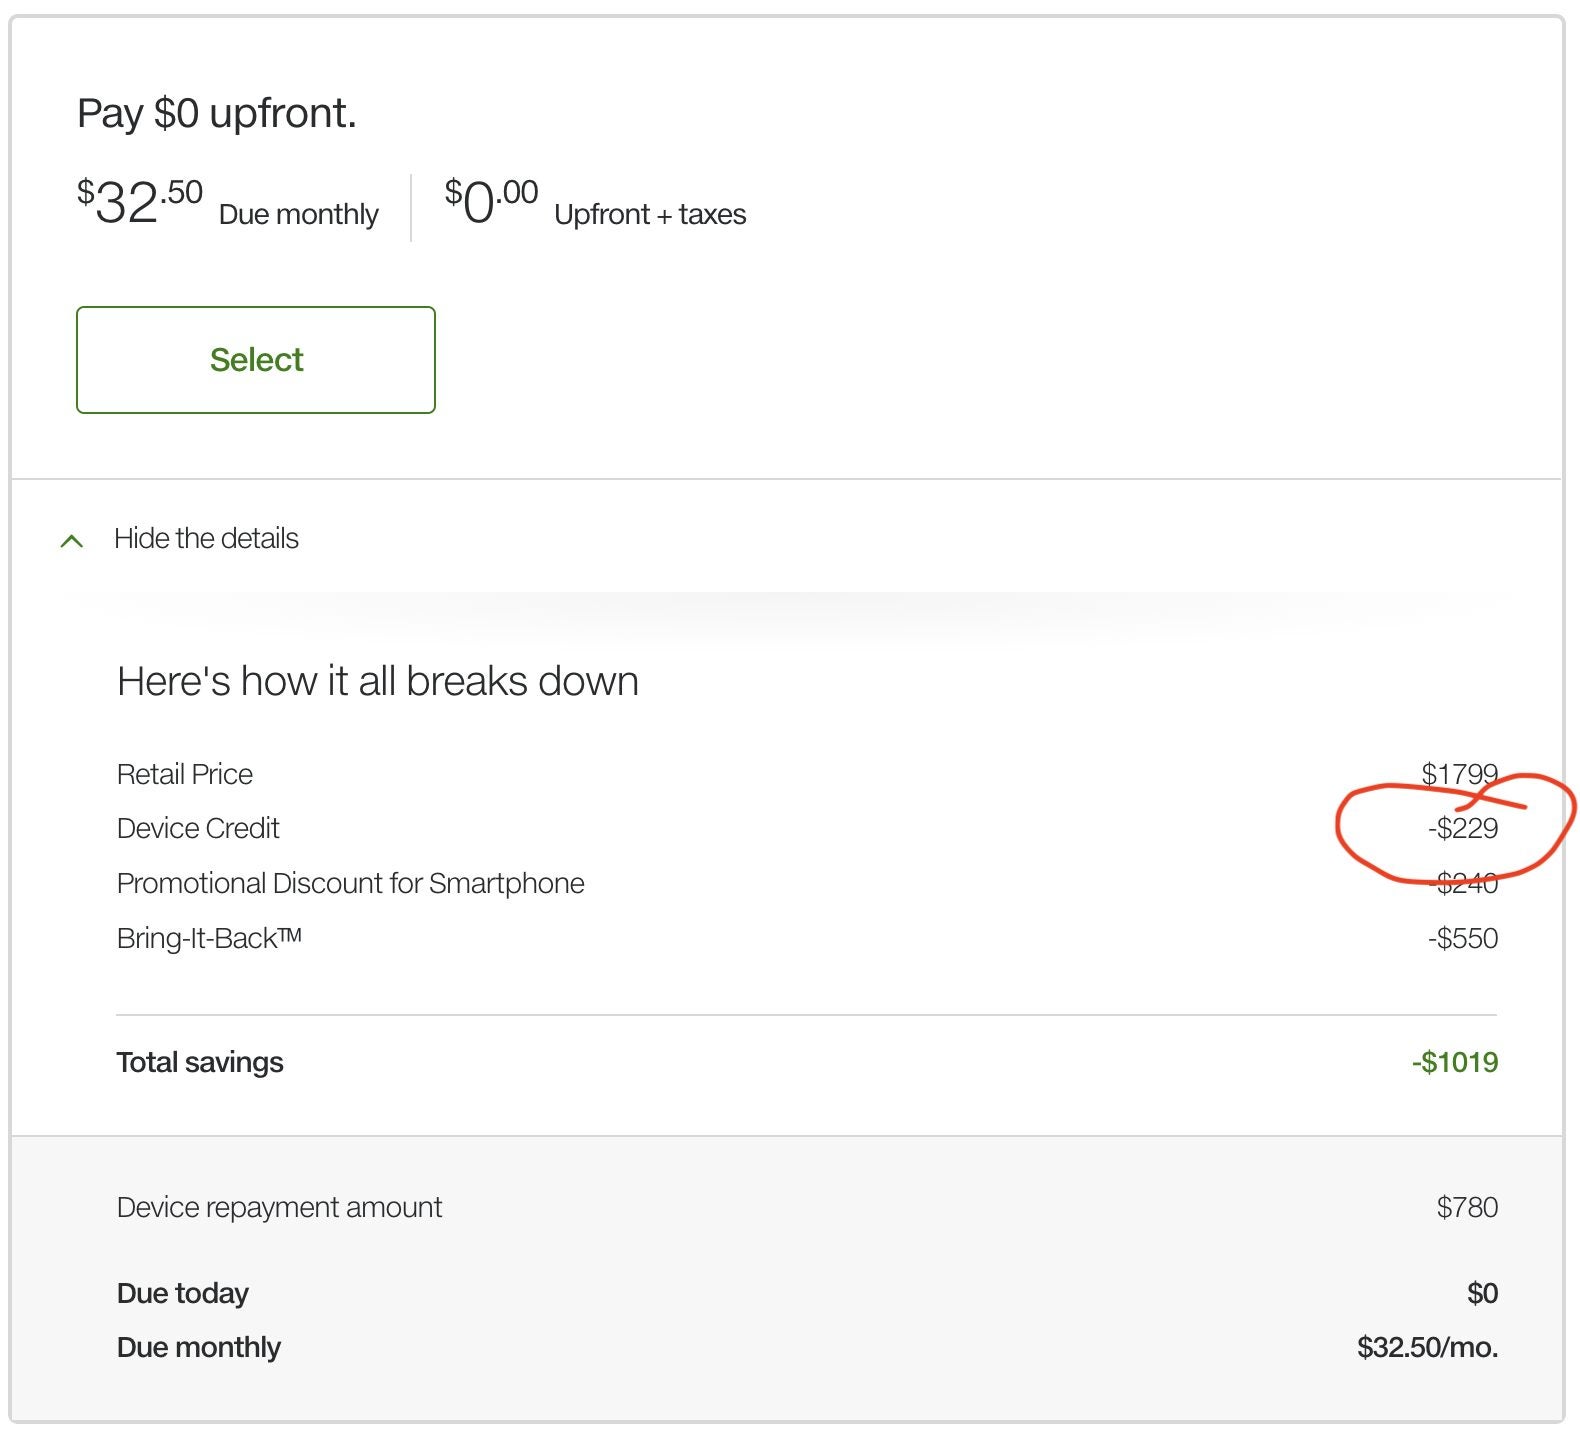This screenshot has height=1438, width=1580.
Task: Click the -$240 promotional discount value
Action: pos(1463,883)
